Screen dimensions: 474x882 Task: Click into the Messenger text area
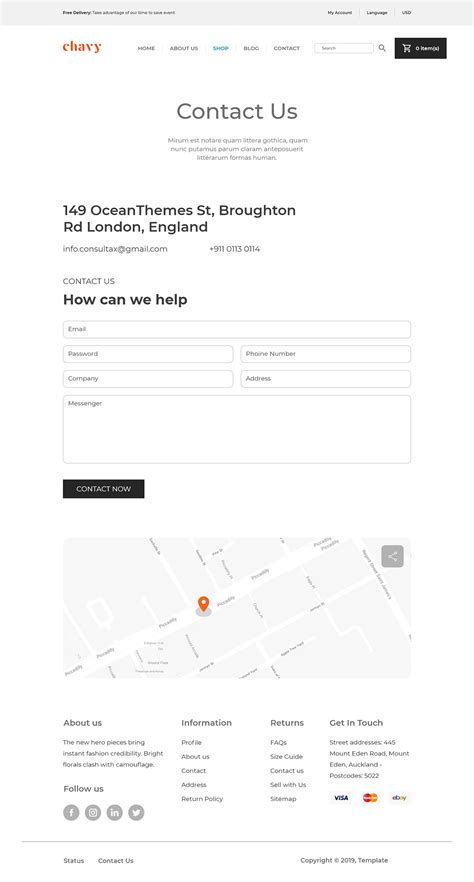click(237, 429)
